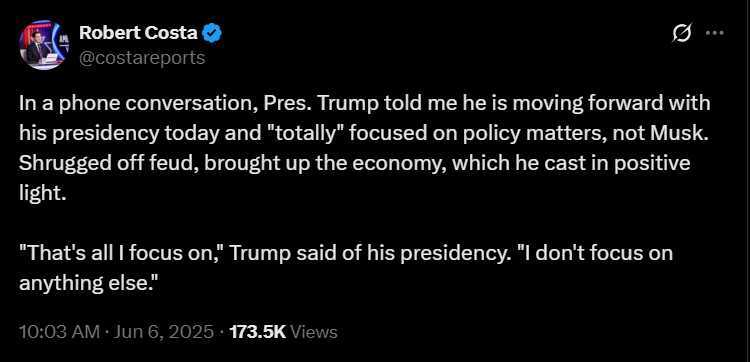
Task: Open the three-dot more options menu
Action: 715,33
